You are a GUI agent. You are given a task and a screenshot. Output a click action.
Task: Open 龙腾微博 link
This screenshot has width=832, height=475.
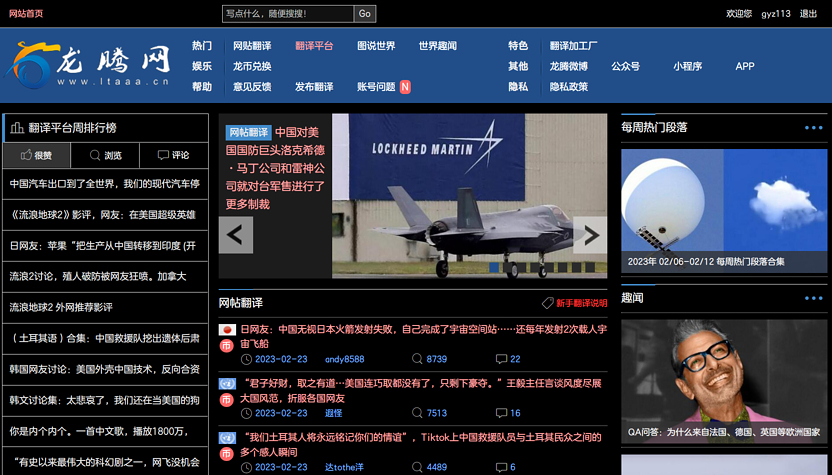pos(569,66)
